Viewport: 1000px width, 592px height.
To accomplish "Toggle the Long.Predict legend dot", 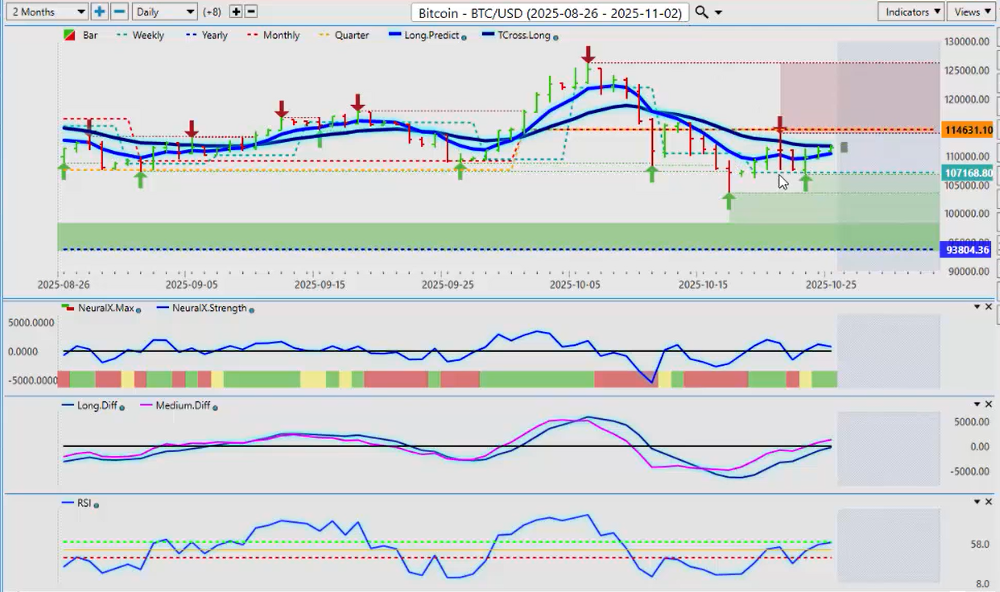I will [464, 37].
